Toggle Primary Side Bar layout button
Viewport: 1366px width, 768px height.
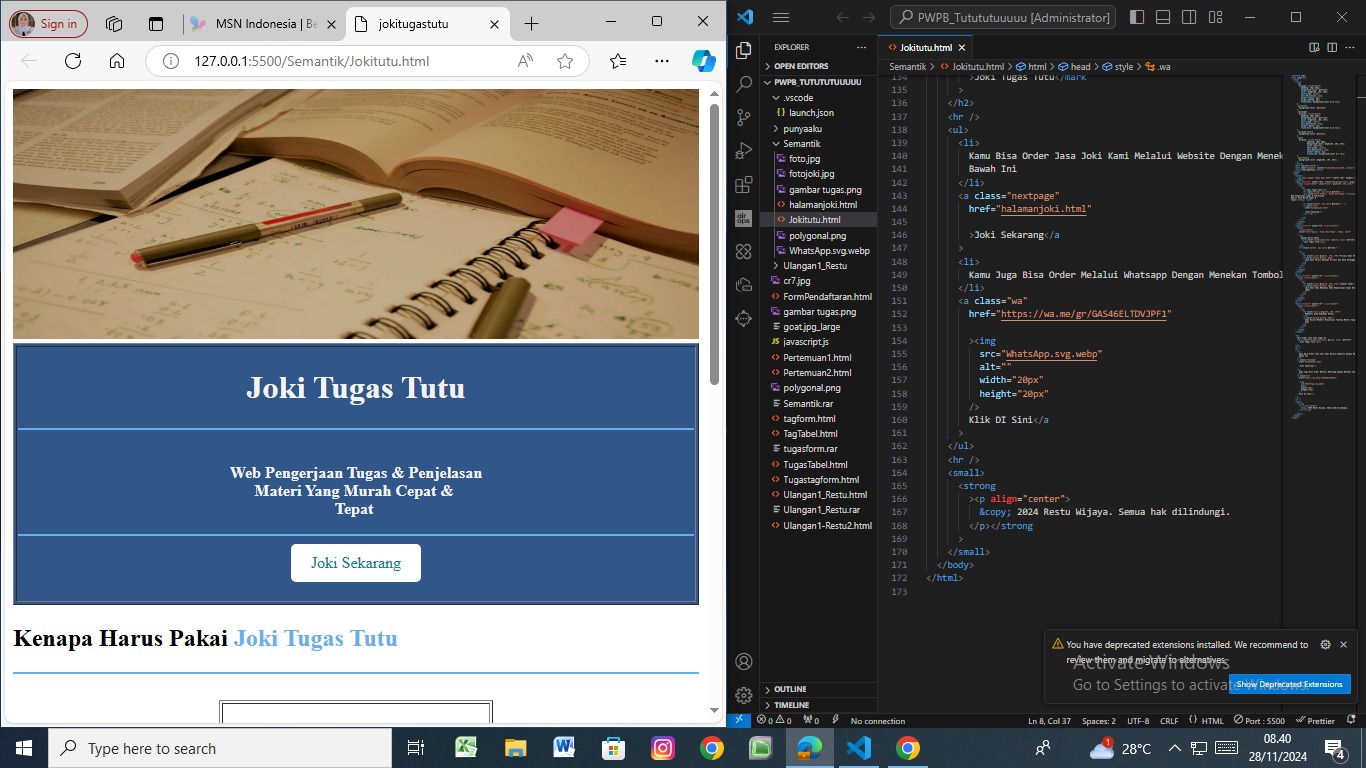click(x=1136, y=17)
